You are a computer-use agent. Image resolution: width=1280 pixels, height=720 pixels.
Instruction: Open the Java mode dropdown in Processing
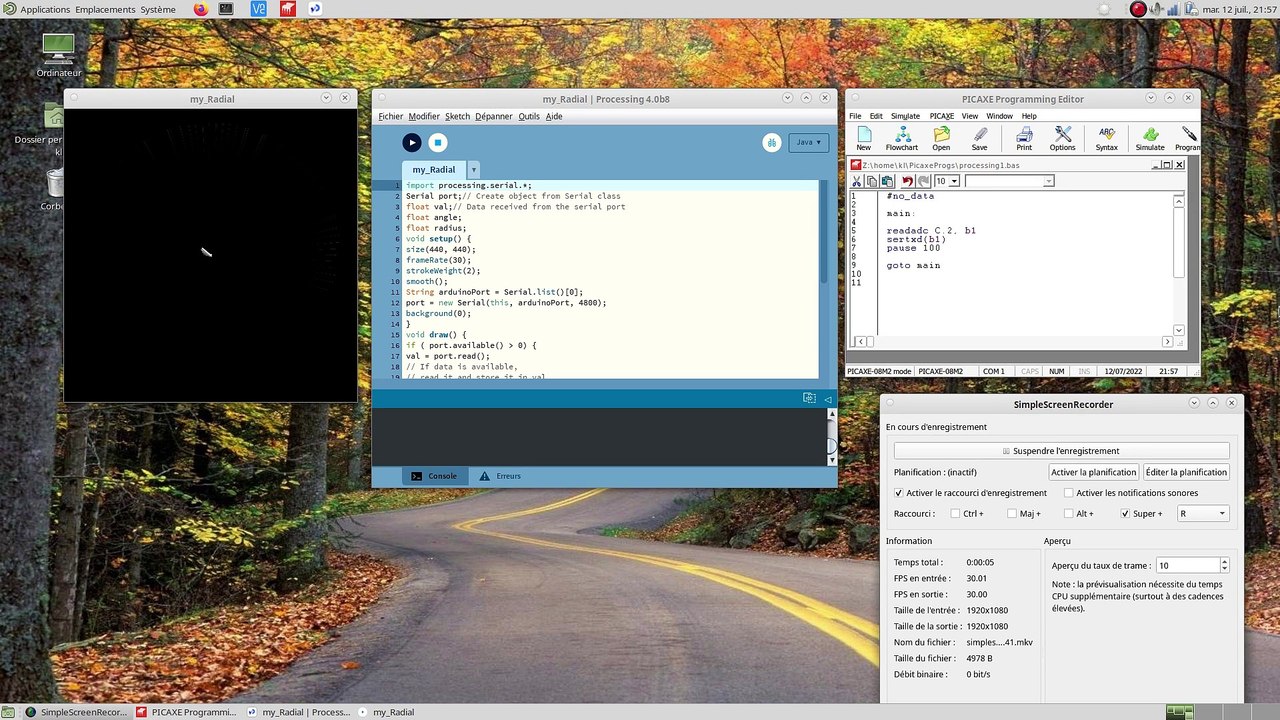click(x=808, y=143)
